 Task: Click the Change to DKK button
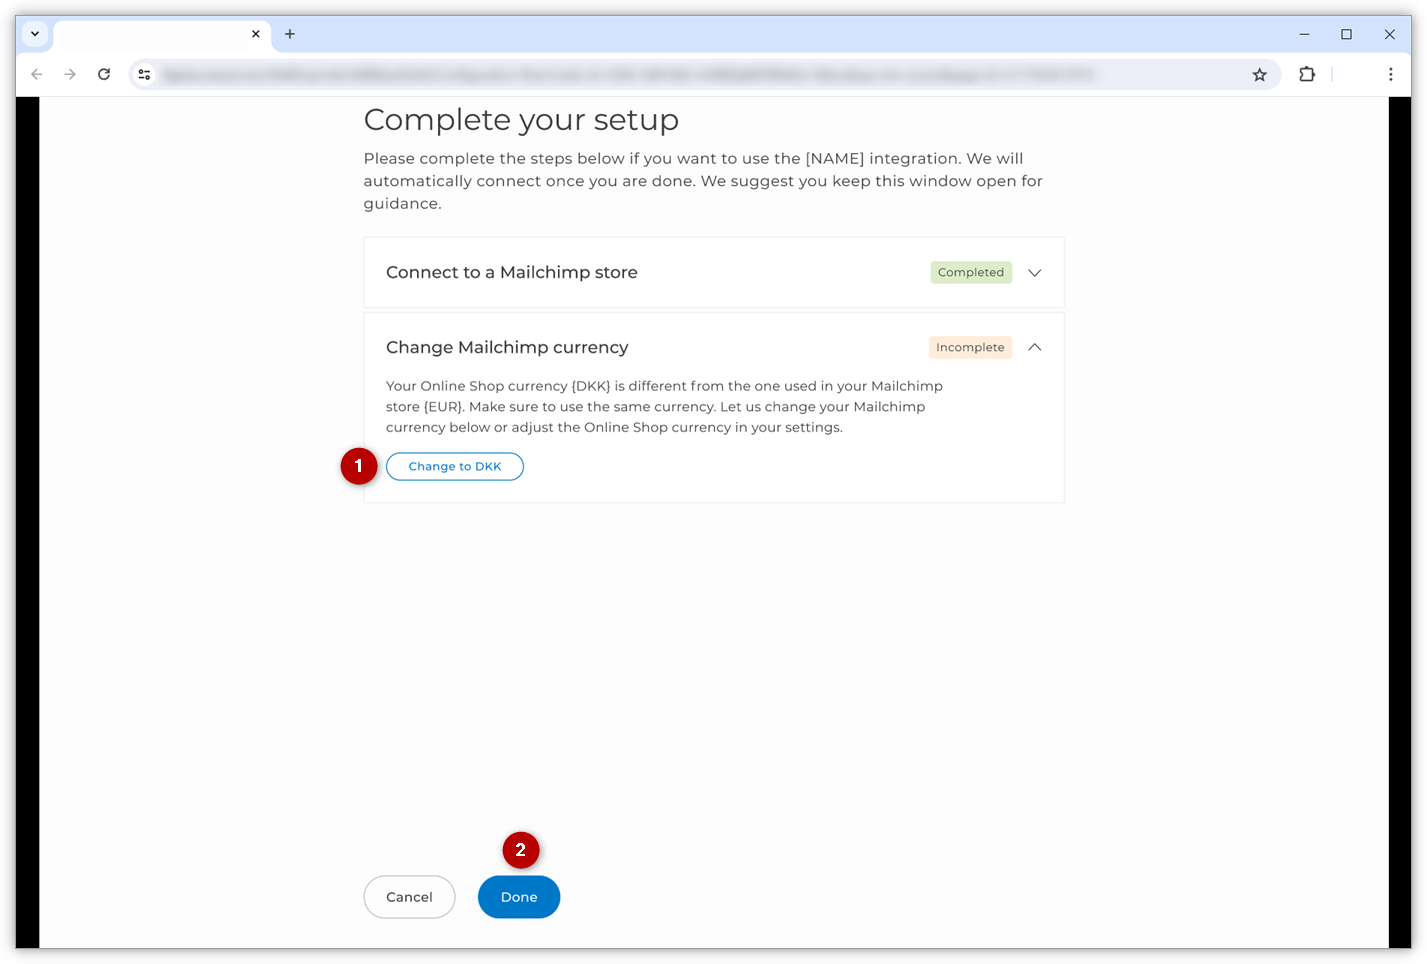click(x=455, y=466)
